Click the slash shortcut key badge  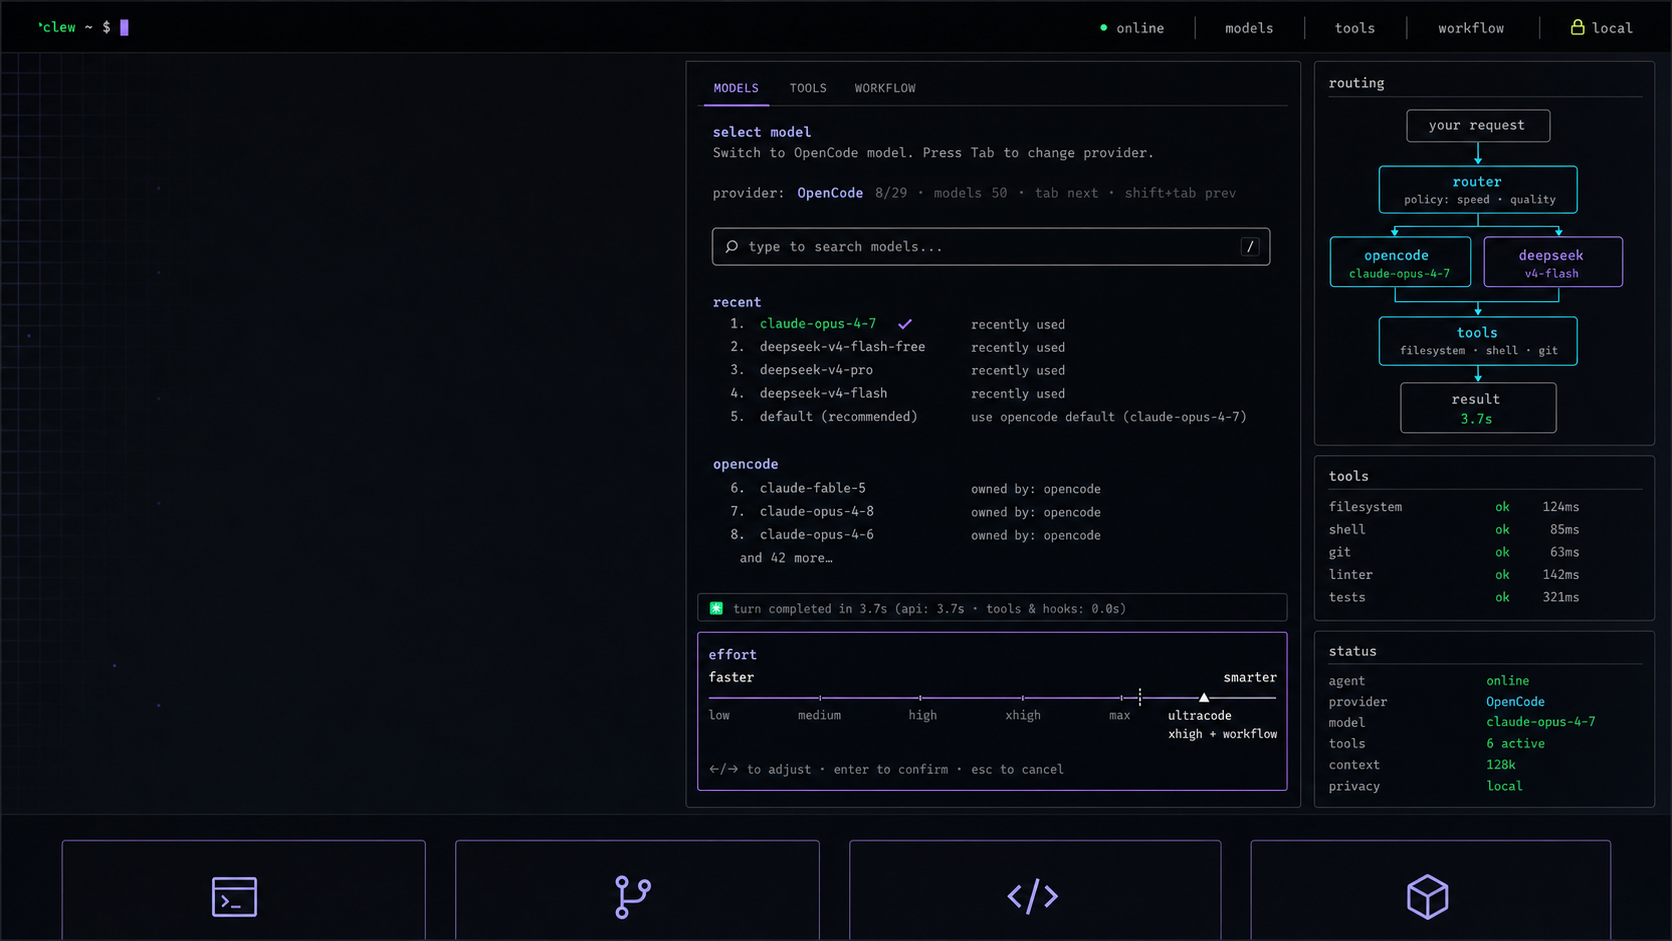[x=1250, y=246]
